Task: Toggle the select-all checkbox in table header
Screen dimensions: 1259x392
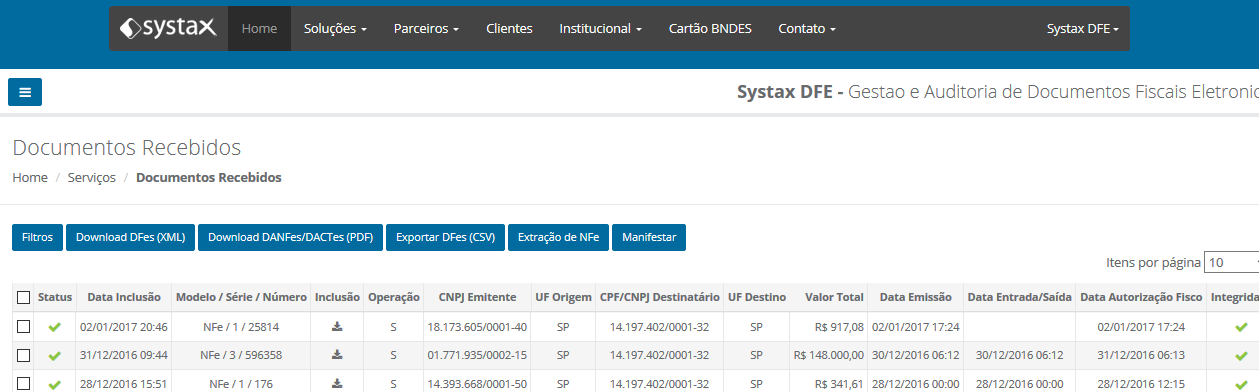Action: [x=23, y=297]
